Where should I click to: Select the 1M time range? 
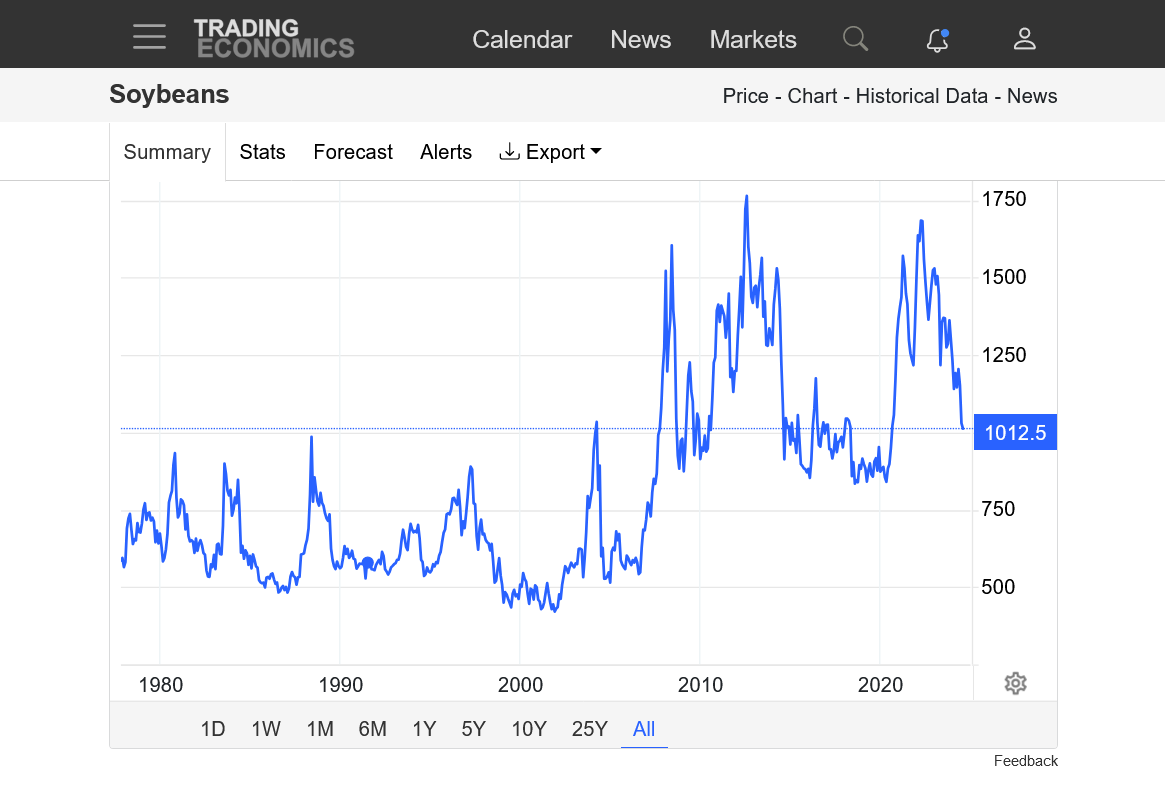point(320,729)
